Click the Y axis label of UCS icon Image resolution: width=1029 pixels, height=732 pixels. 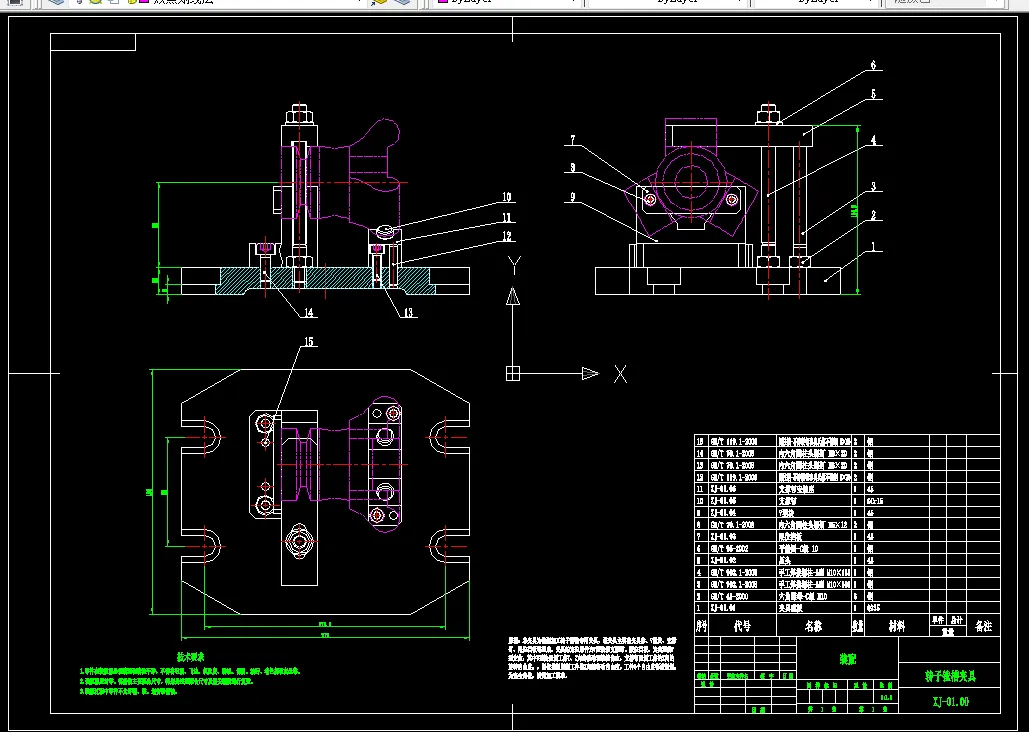514,265
